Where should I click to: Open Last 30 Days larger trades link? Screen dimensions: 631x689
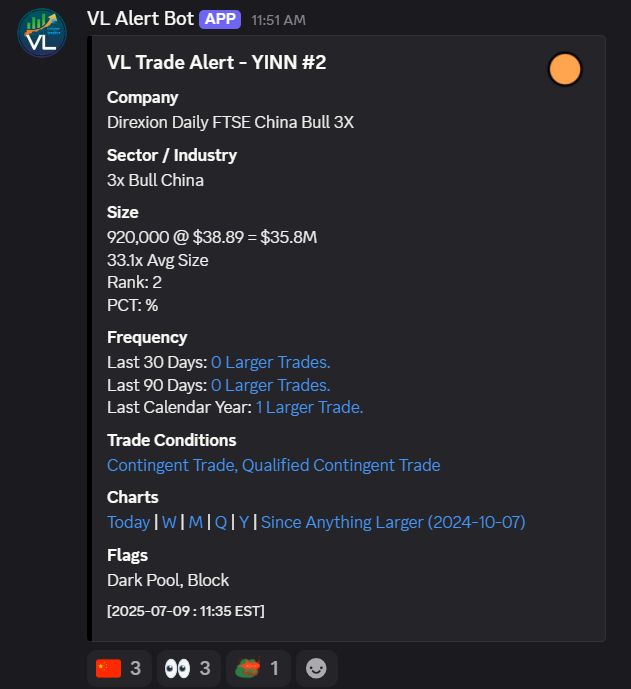point(271,363)
